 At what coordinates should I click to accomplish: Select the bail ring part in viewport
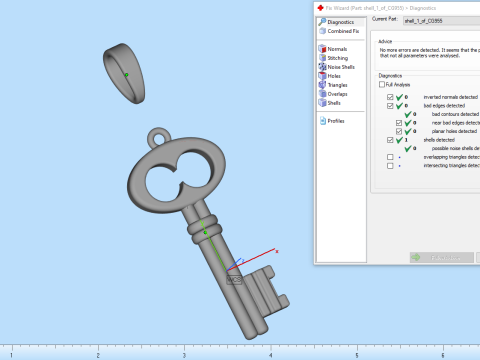point(124,73)
